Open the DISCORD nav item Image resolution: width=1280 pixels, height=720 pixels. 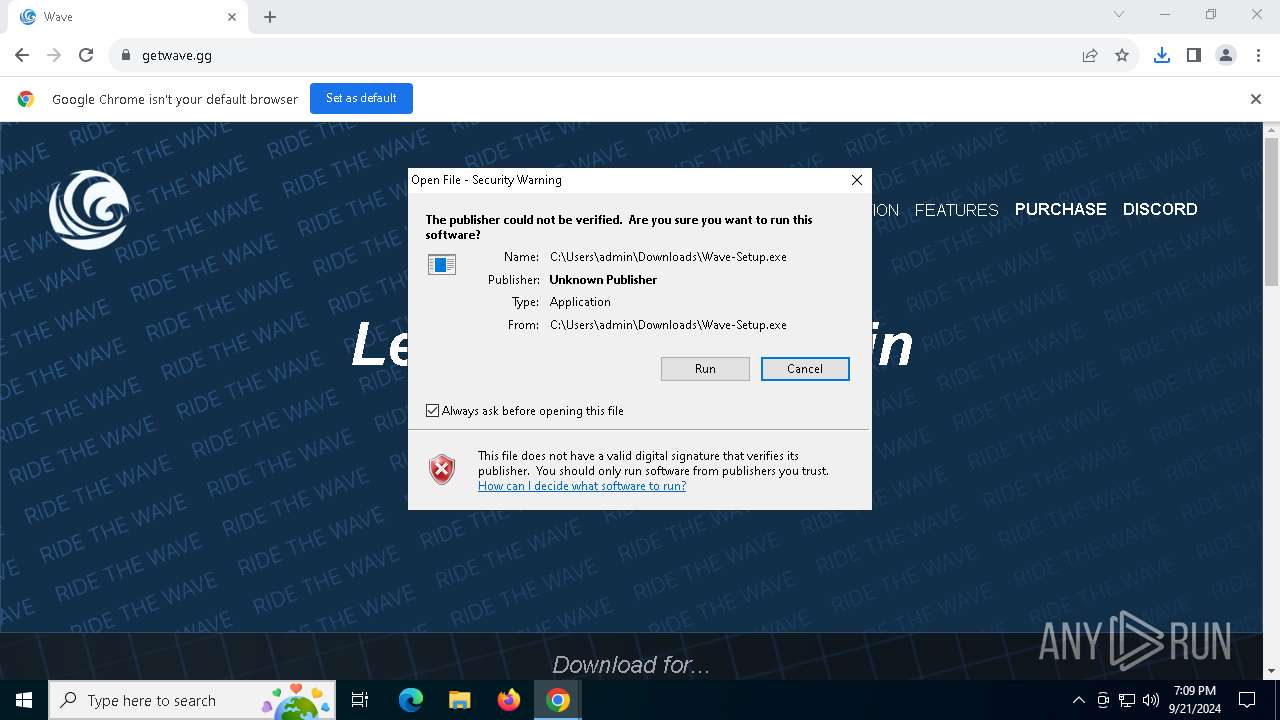click(x=1160, y=209)
